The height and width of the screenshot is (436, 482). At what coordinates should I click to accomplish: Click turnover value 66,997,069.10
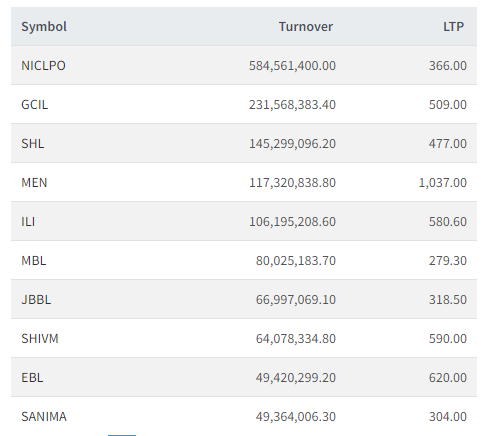296,300
